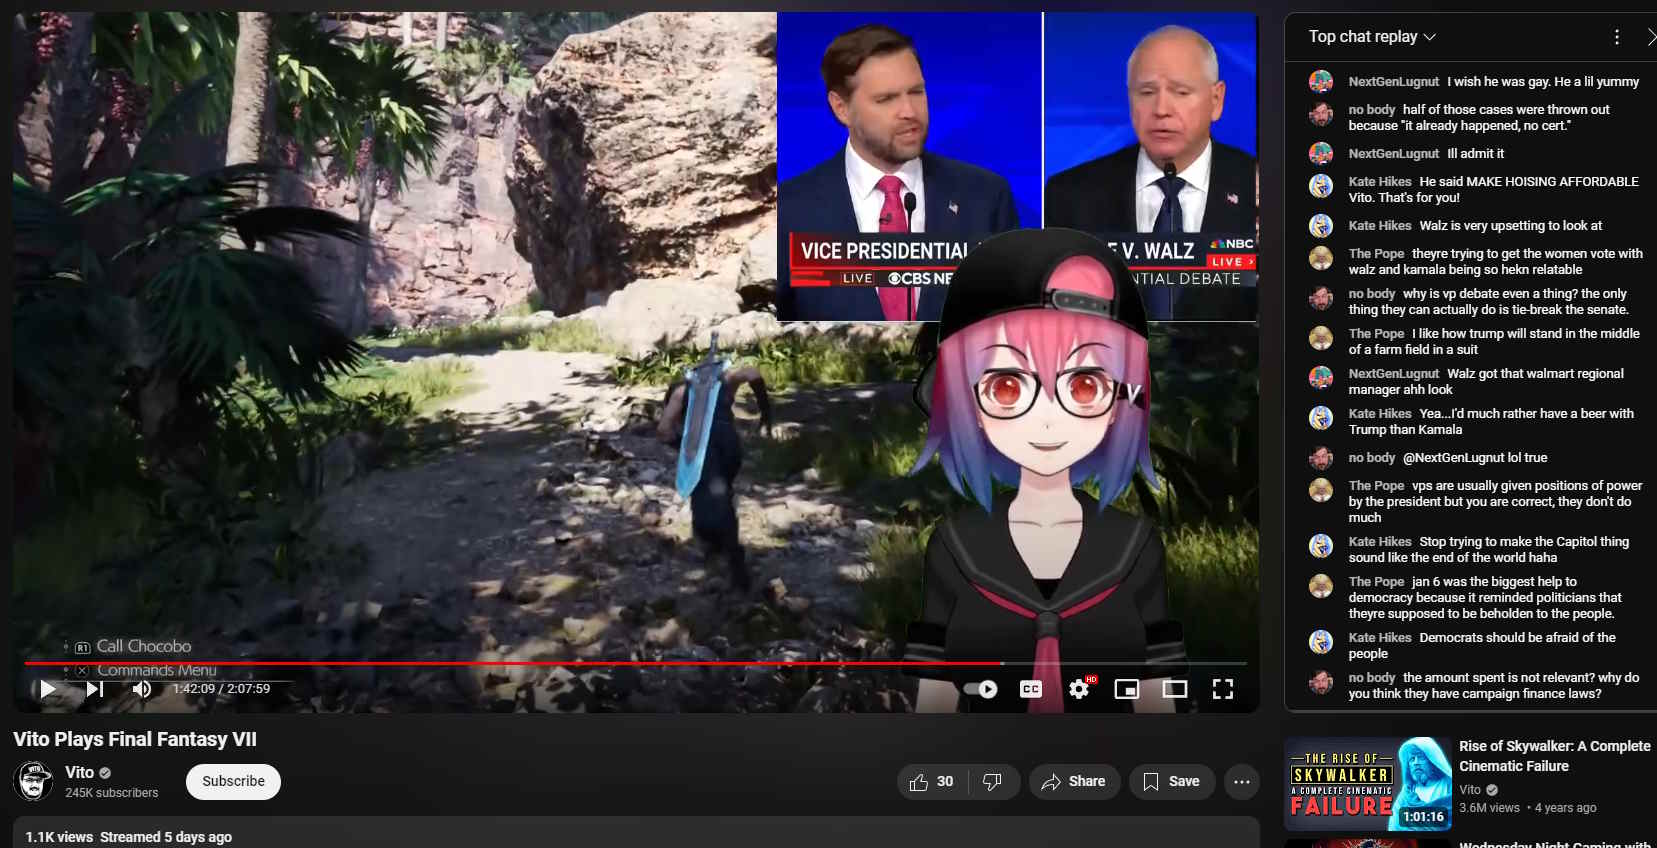Click no body '@NextGenLugnut lol true' message
This screenshot has width=1657, height=848.
[x=1448, y=457]
